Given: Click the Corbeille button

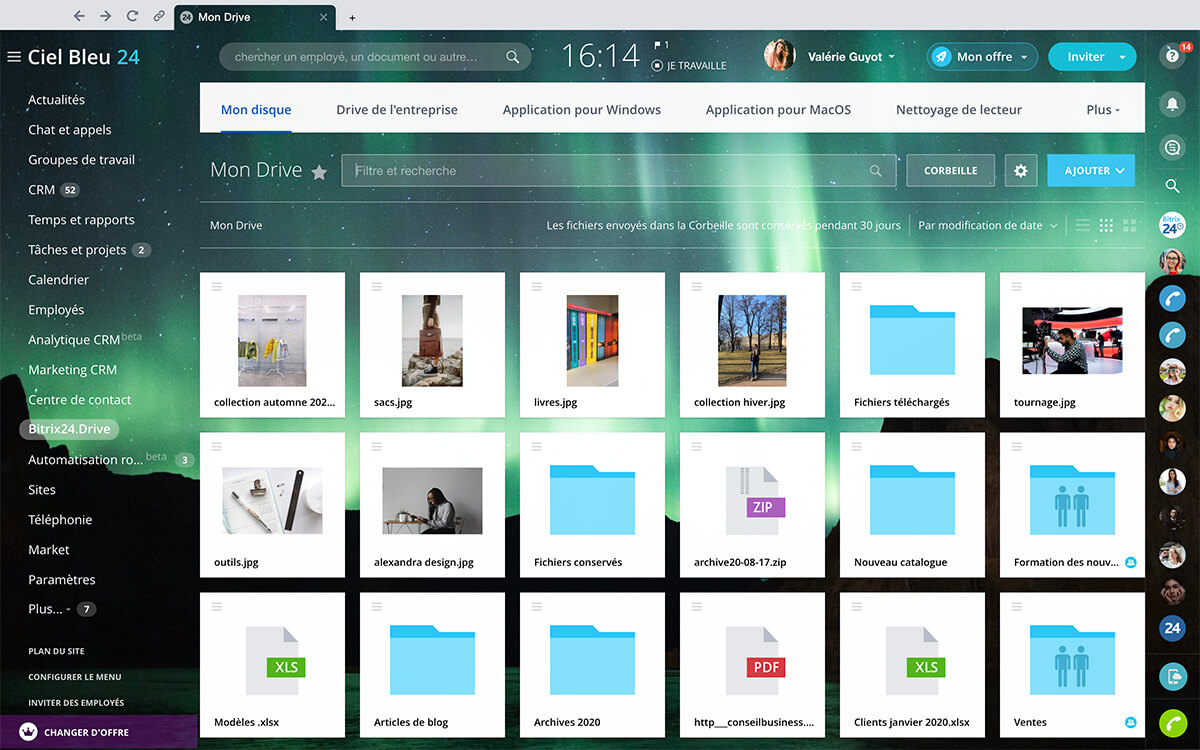Looking at the screenshot, I should 950,171.
